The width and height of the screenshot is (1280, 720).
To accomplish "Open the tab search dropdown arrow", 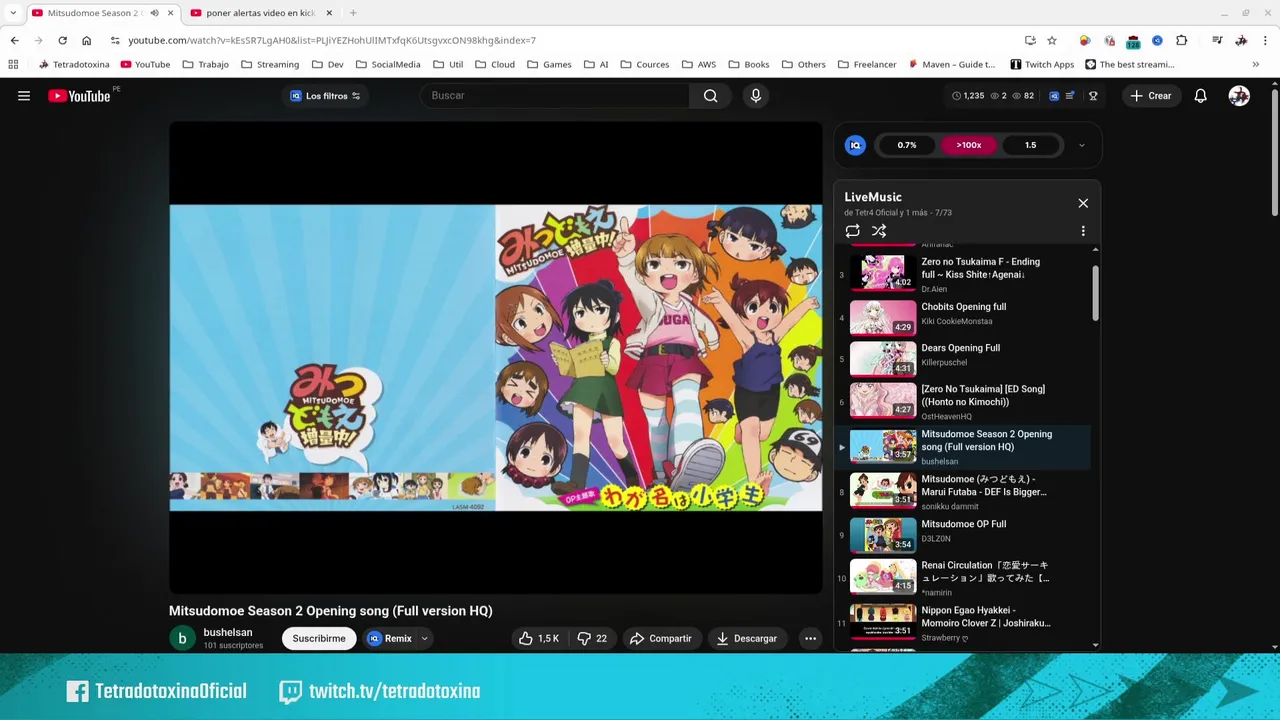I will tap(12, 13).
